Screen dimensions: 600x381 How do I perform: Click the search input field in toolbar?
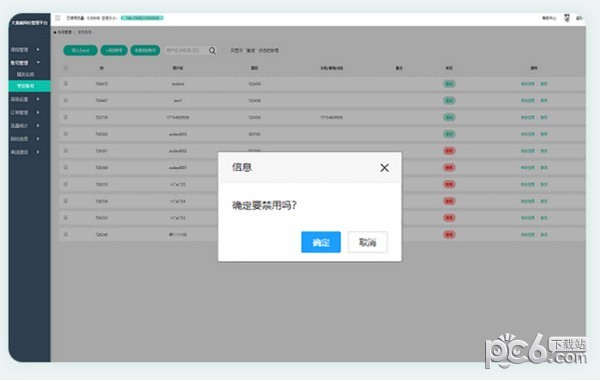186,50
